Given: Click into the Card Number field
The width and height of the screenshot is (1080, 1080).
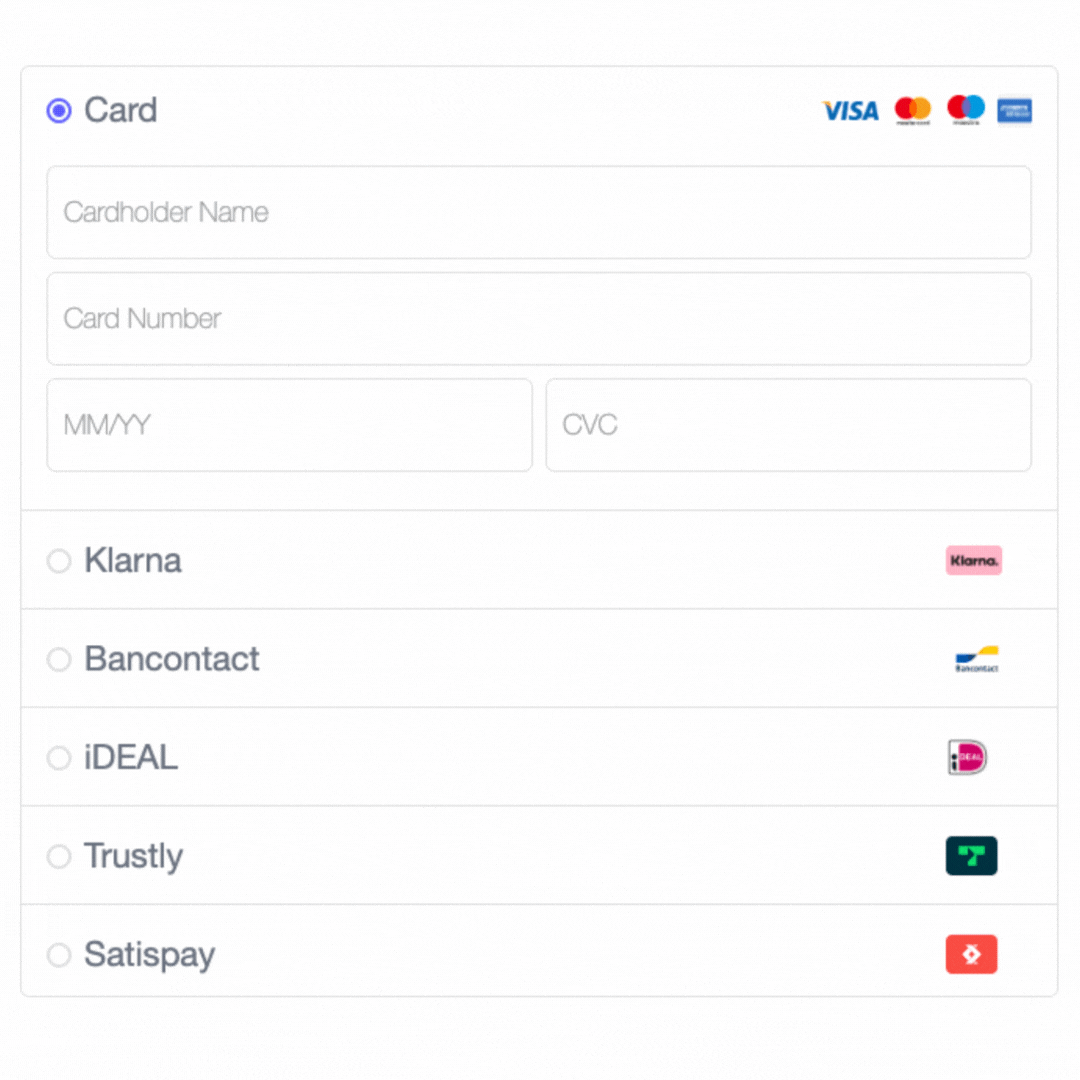Looking at the screenshot, I should (538, 319).
